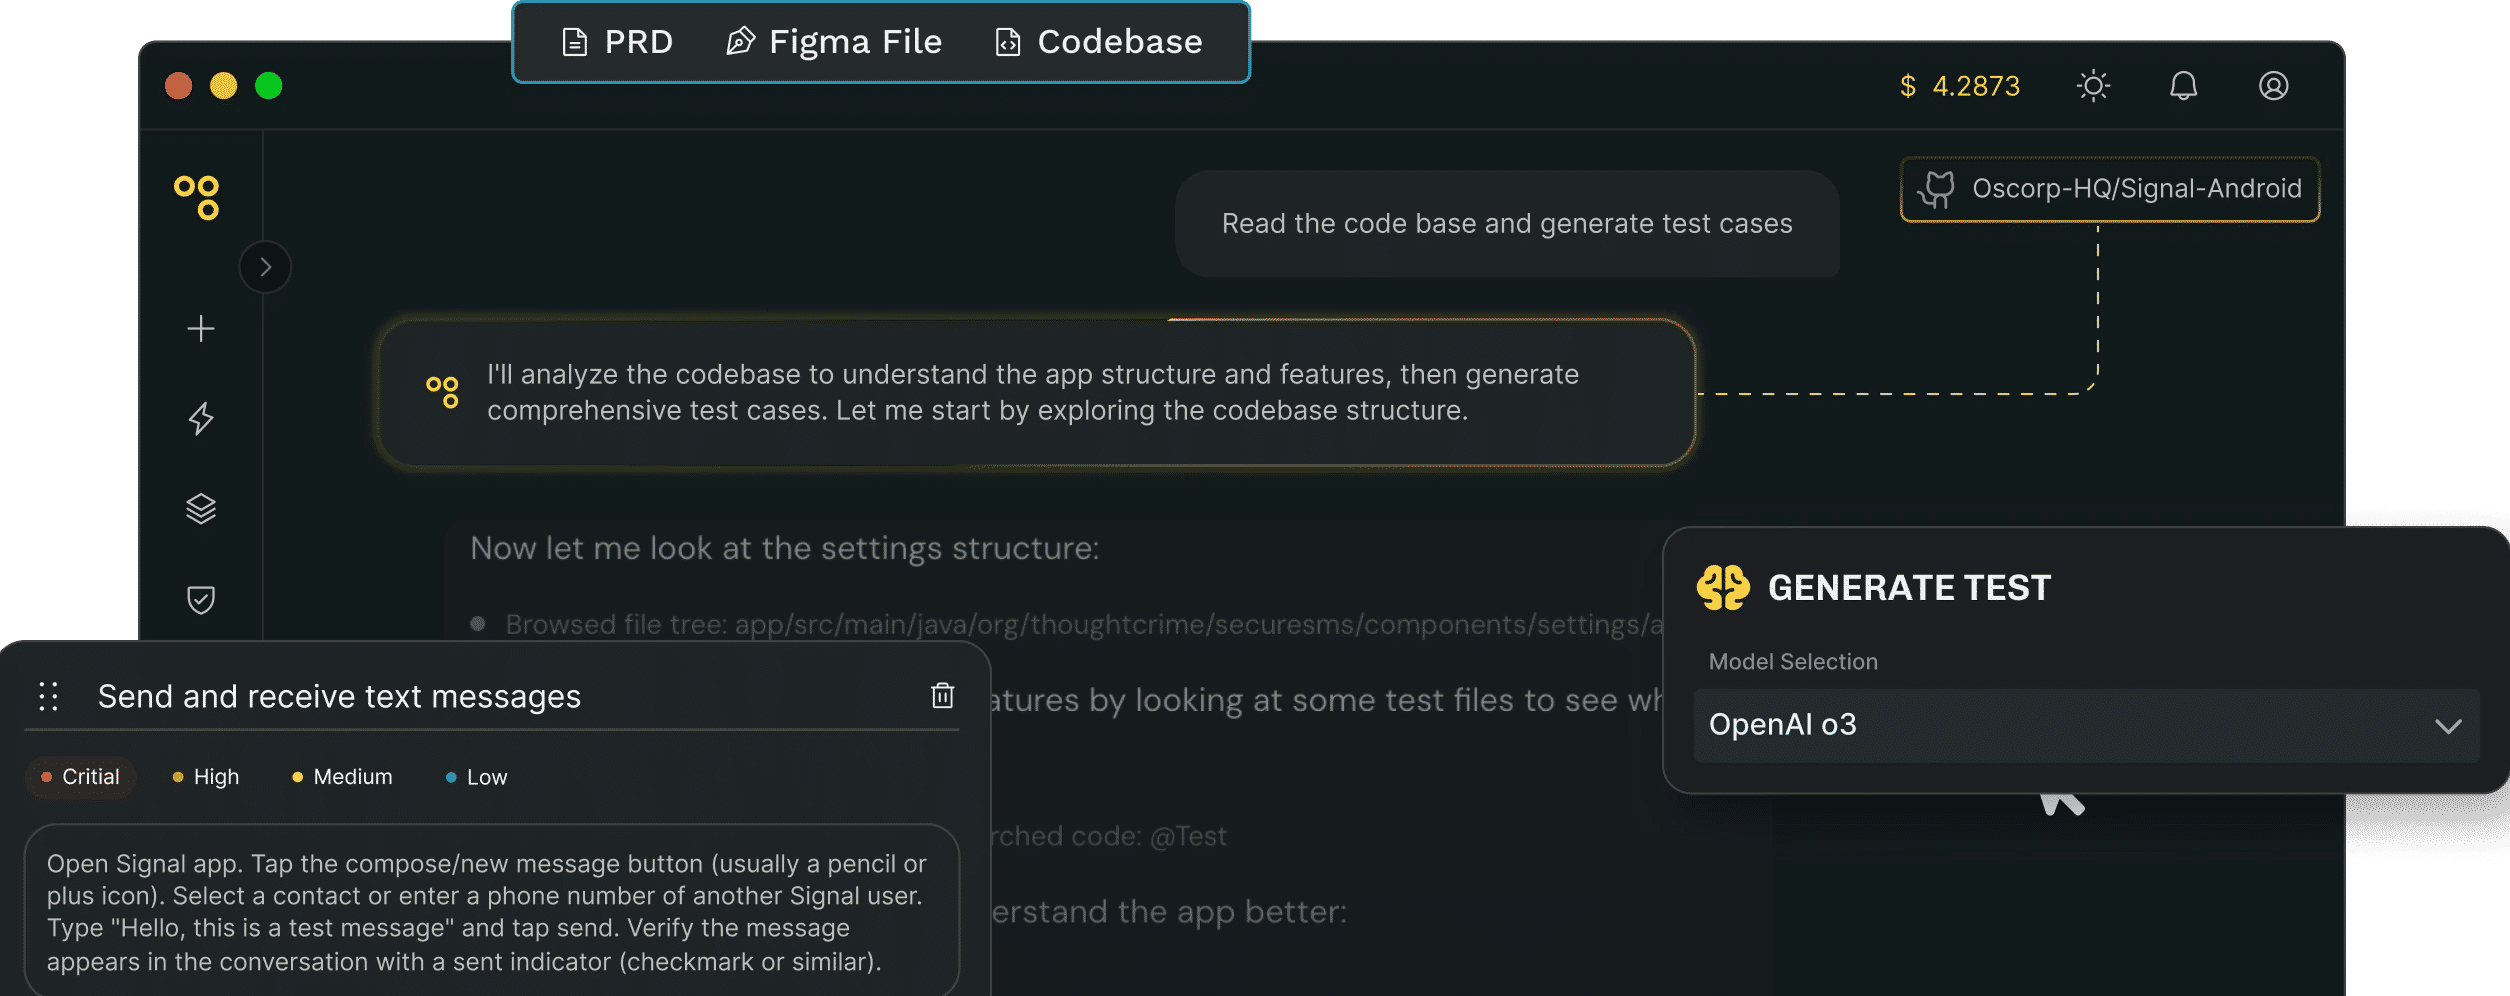Select the Critical priority chip

click(x=80, y=776)
